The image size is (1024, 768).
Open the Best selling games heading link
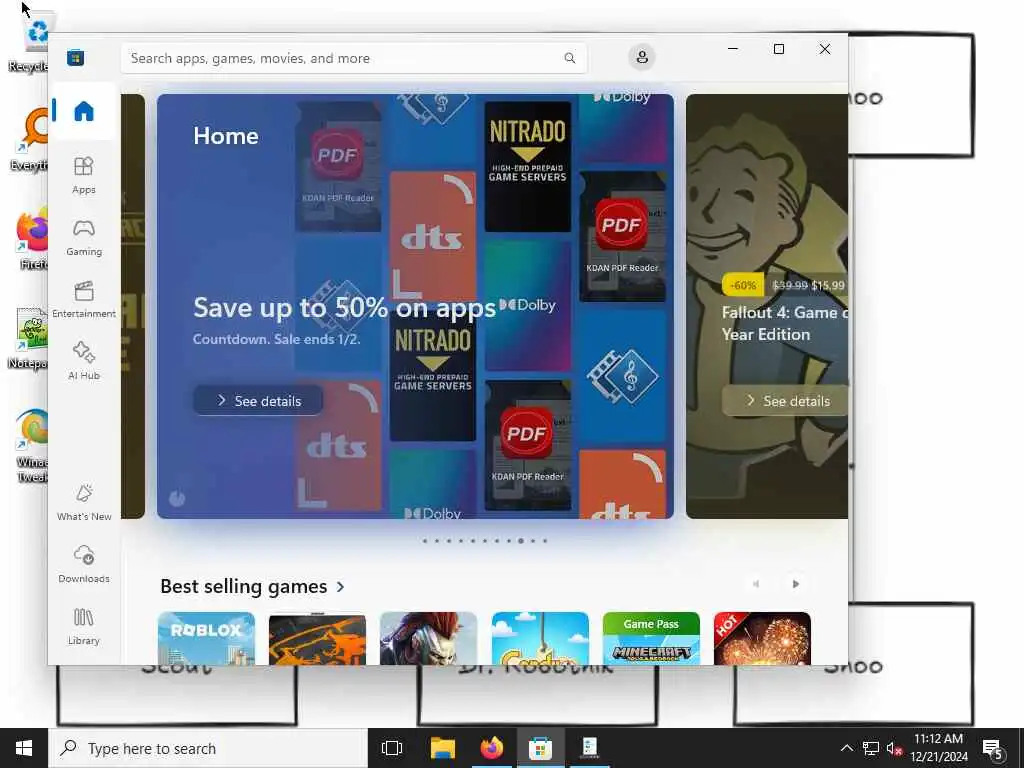[x=244, y=586]
